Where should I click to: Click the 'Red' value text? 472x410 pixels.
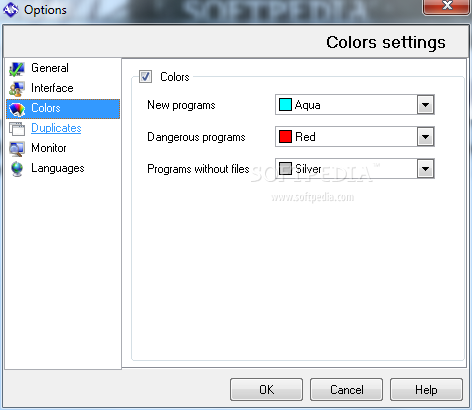[305, 137]
